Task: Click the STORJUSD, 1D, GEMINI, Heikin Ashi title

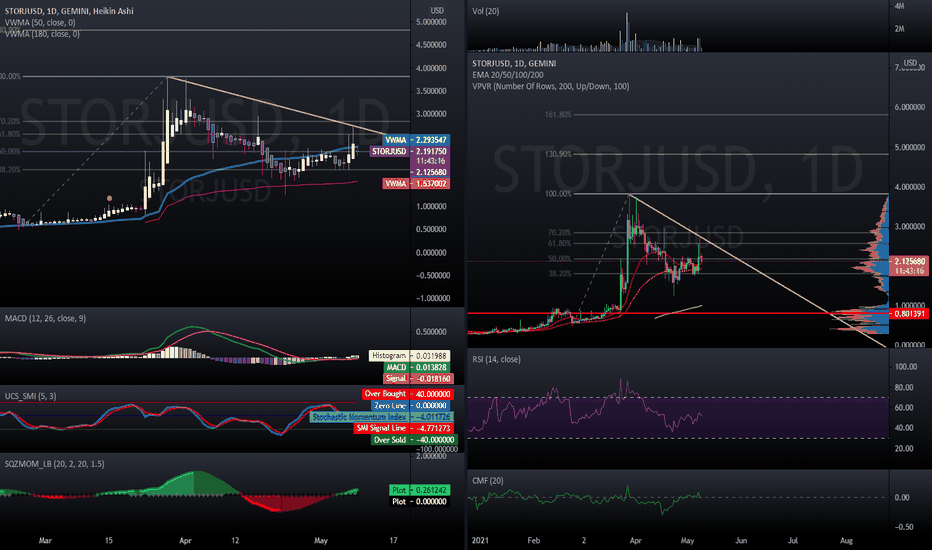Action: click(x=69, y=11)
